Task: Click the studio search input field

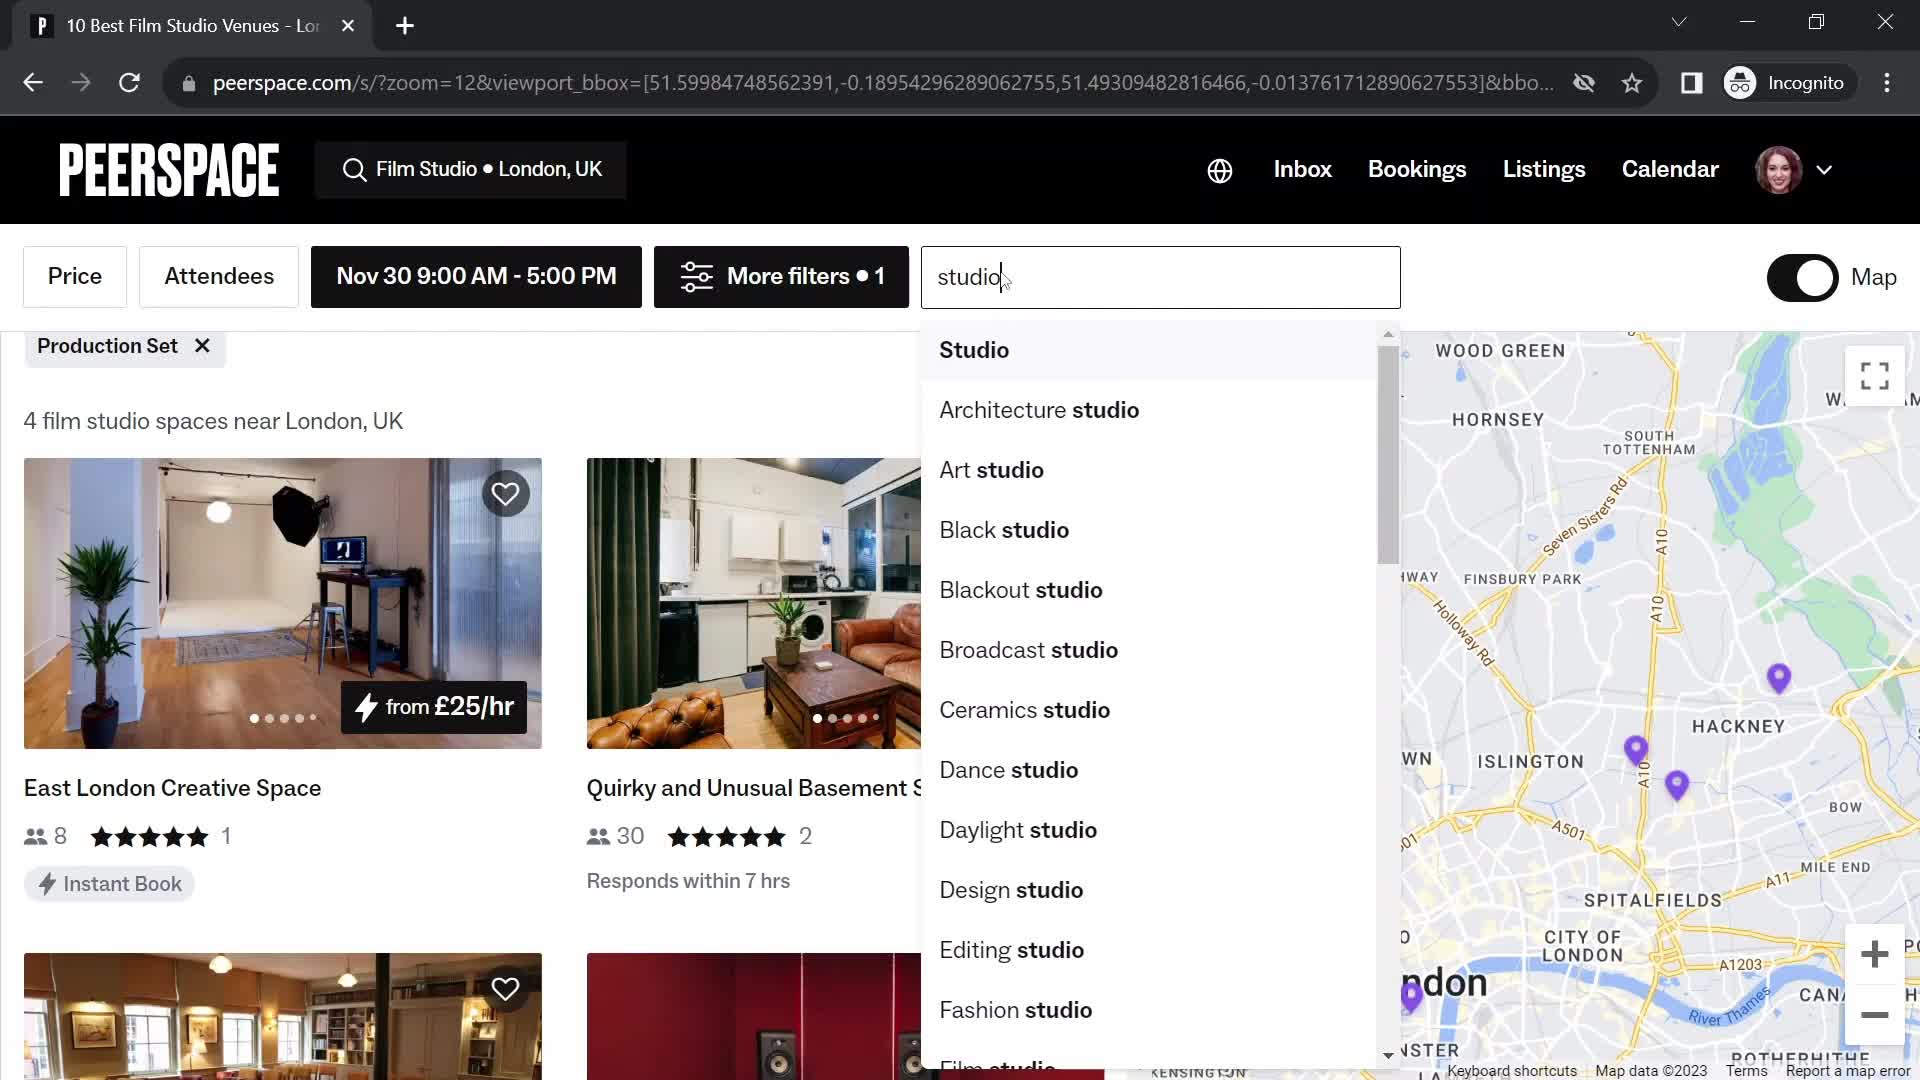Action: coord(1159,277)
